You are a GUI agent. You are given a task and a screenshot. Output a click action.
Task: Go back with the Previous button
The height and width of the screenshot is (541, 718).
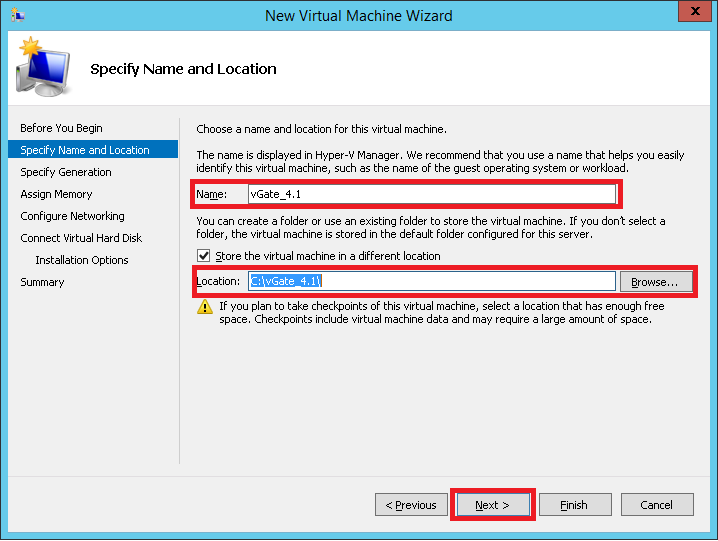pos(411,505)
